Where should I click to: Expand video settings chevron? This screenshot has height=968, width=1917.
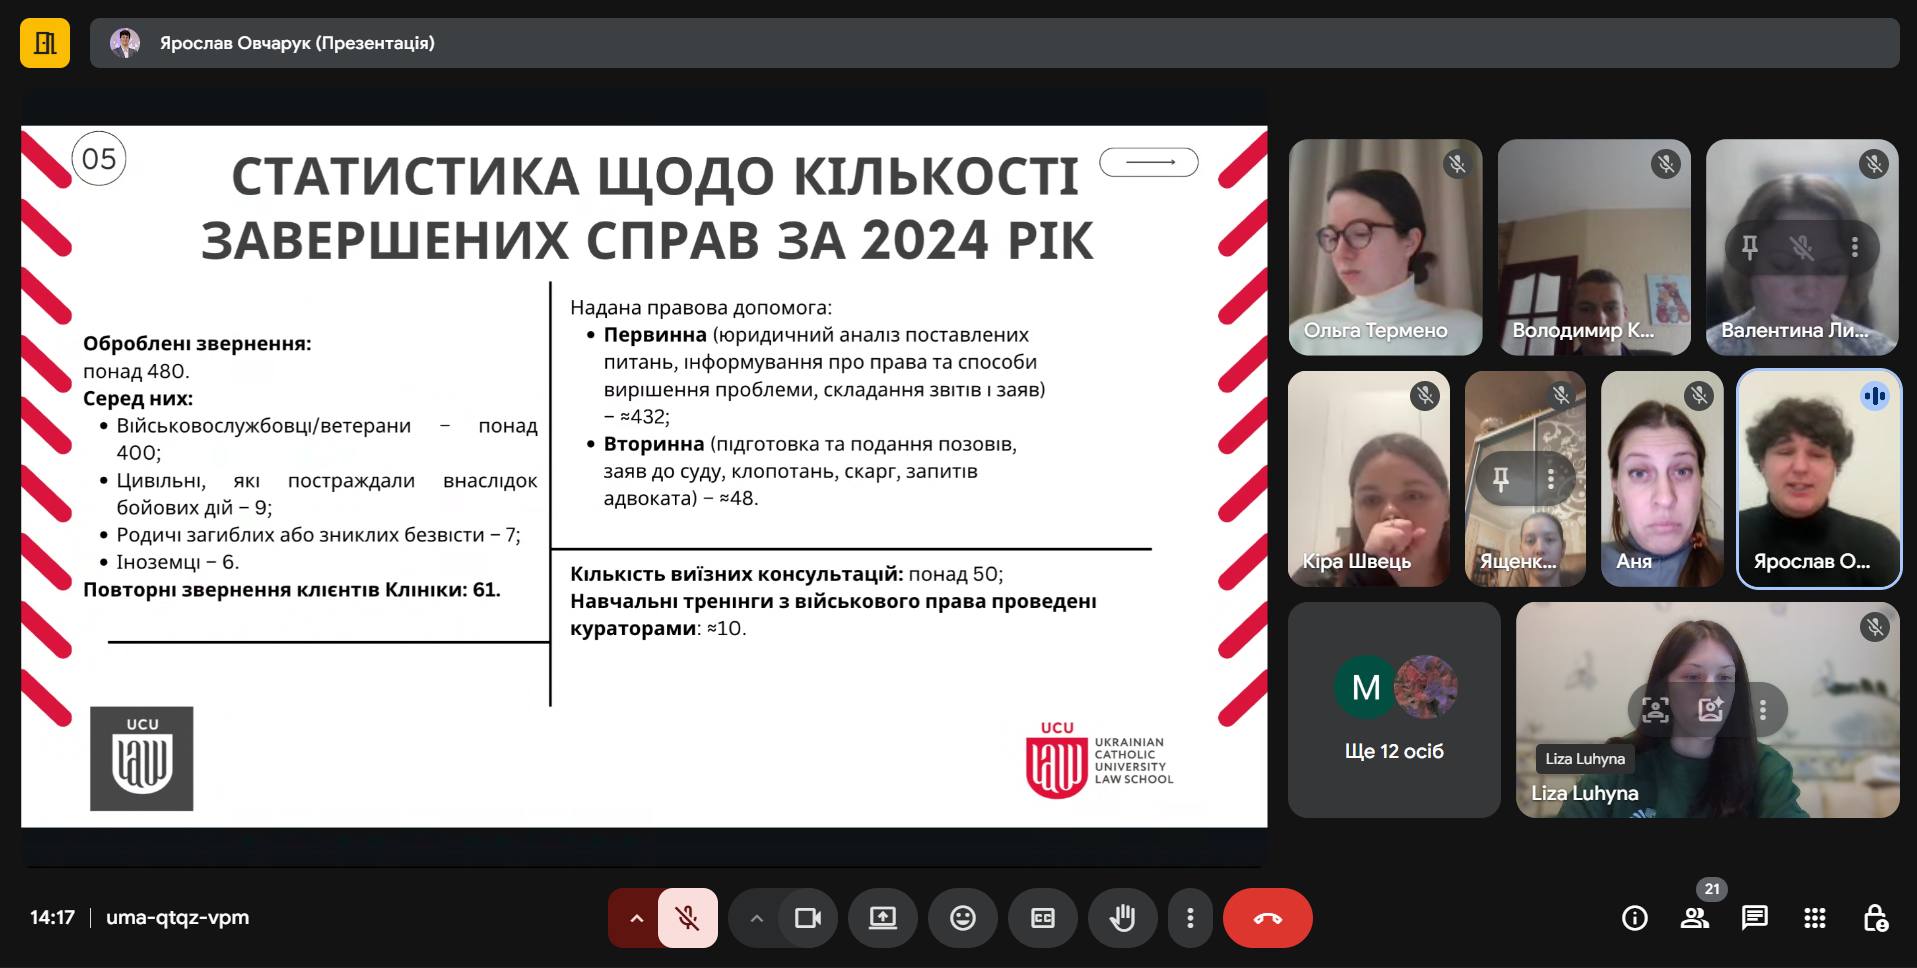click(x=757, y=918)
